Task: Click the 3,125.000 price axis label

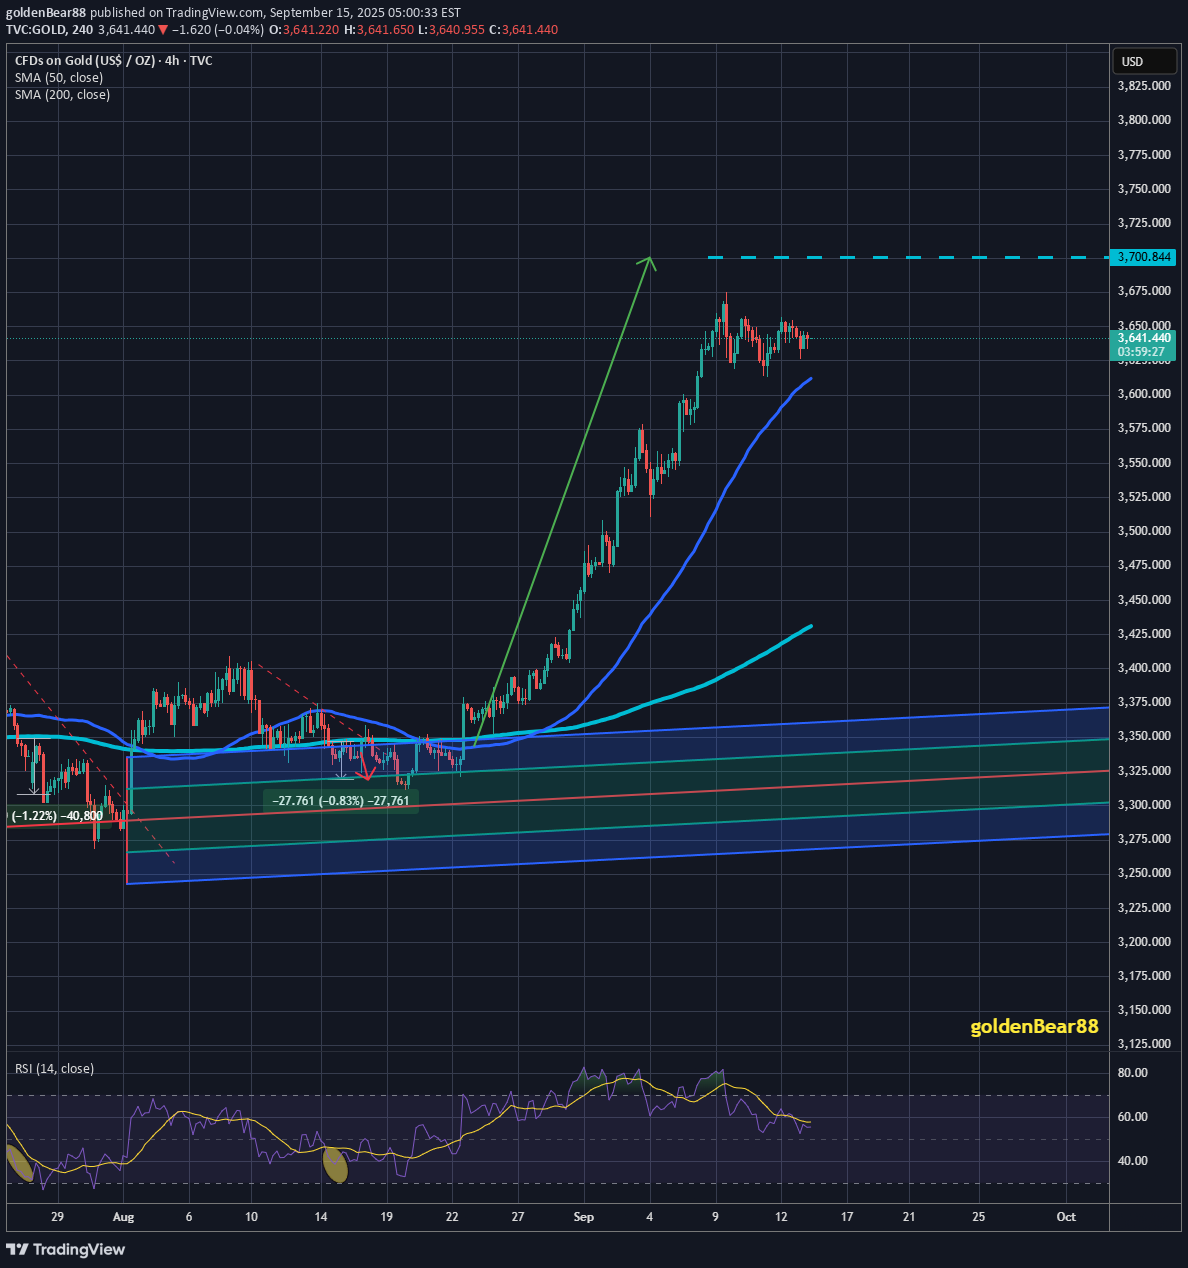Action: click(x=1144, y=1044)
